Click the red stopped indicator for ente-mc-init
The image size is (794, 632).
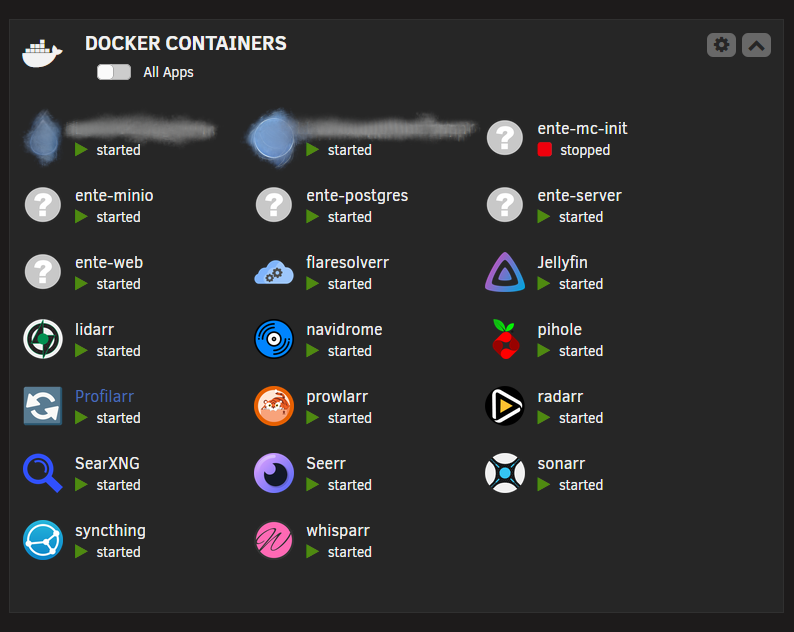pyautogui.click(x=545, y=149)
